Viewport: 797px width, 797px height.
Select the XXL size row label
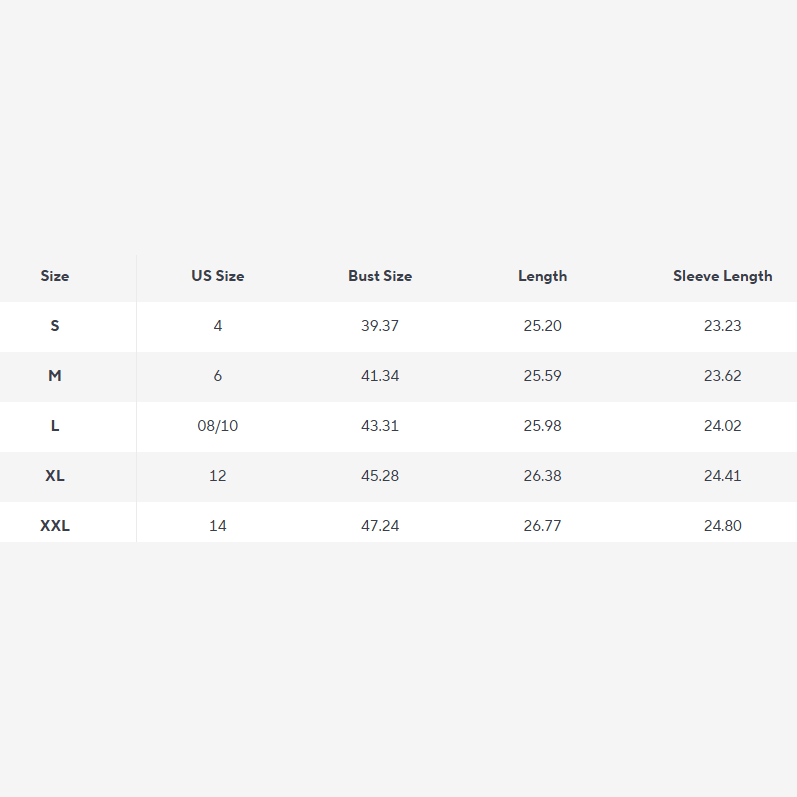55,526
